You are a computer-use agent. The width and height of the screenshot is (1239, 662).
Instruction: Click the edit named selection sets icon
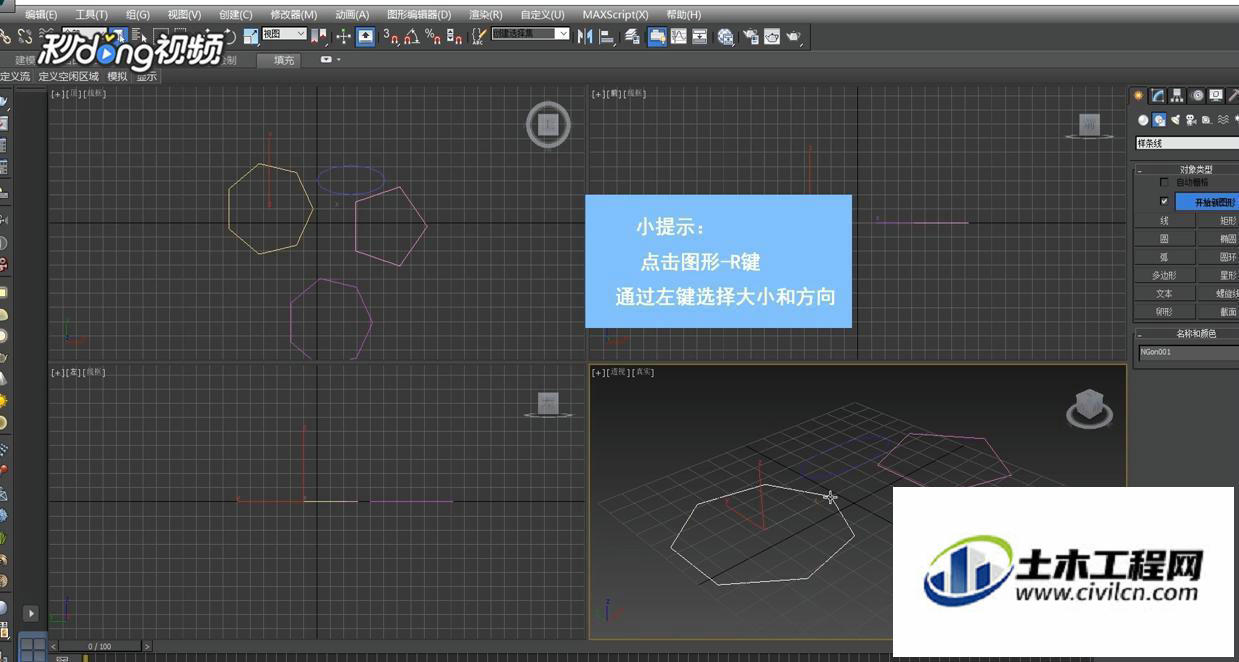[479, 37]
